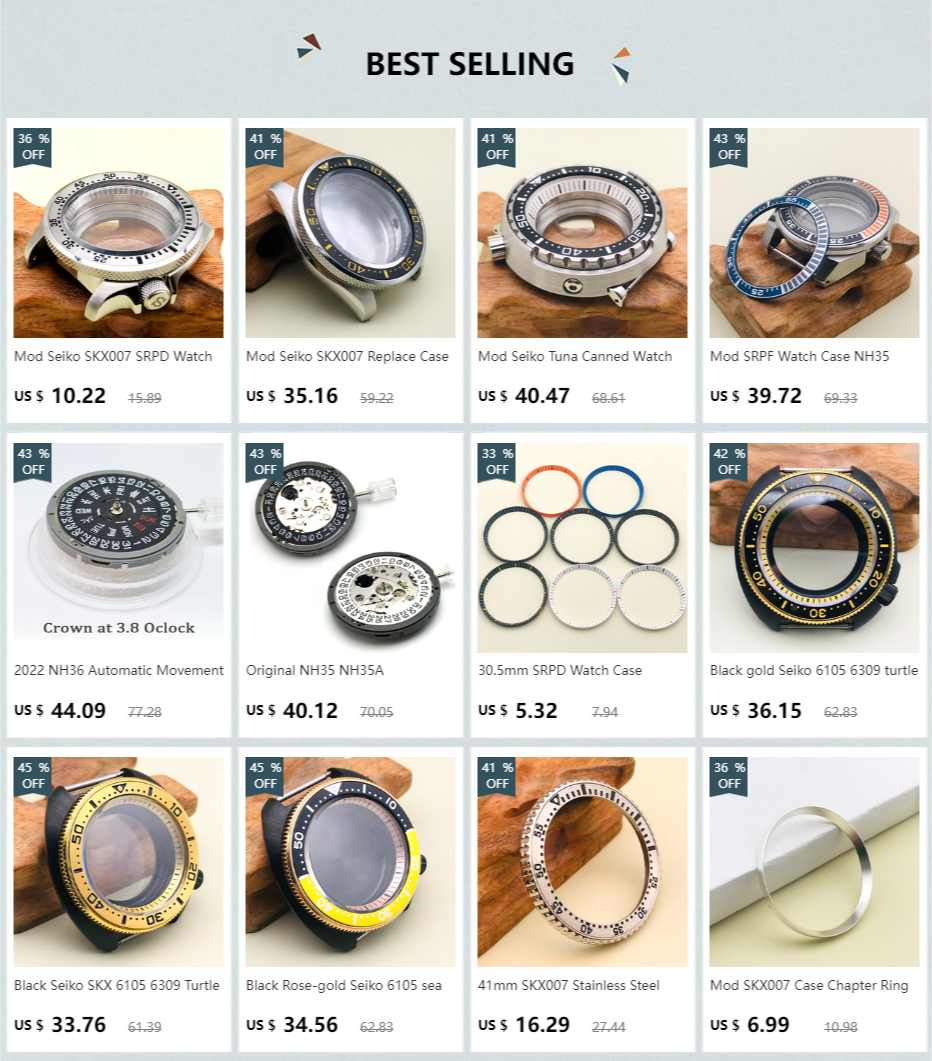Click the 45% OFF badge on Black Seiko Turtle

32,775
